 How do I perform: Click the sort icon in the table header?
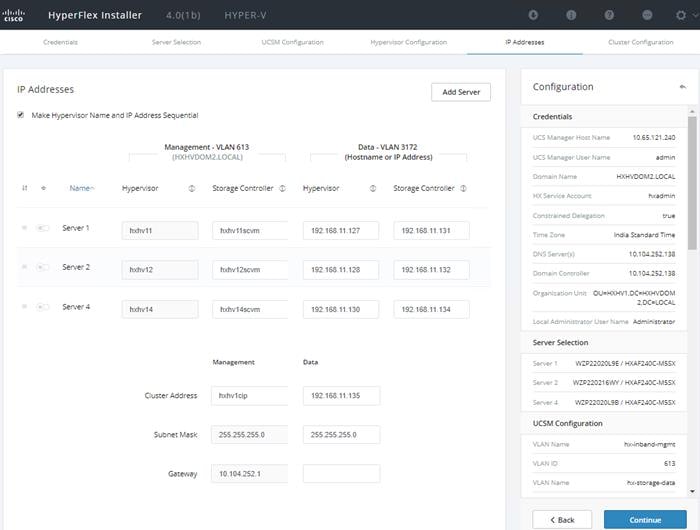[25, 188]
